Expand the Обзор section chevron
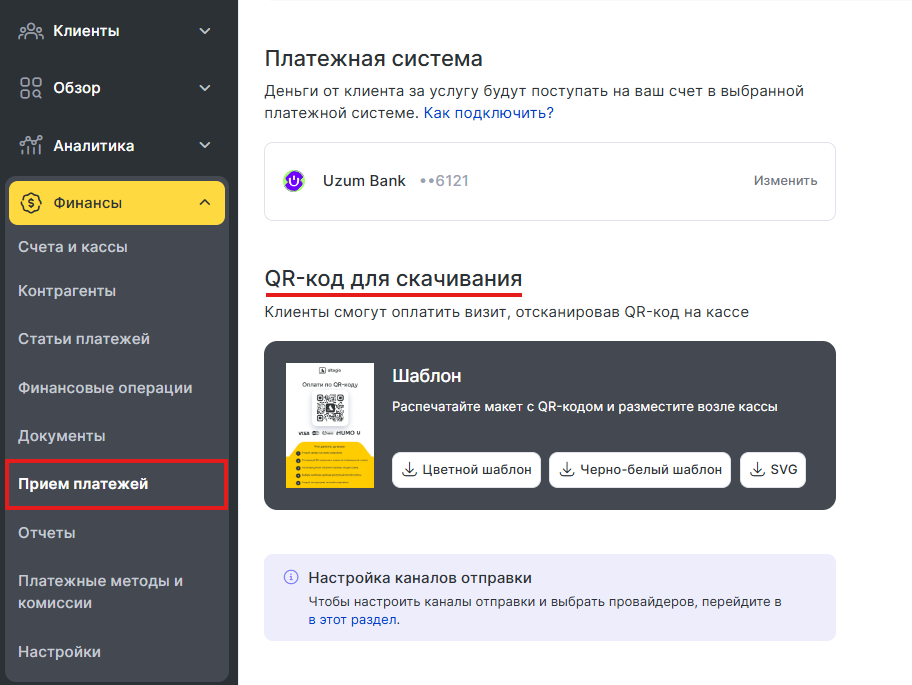 (x=205, y=88)
